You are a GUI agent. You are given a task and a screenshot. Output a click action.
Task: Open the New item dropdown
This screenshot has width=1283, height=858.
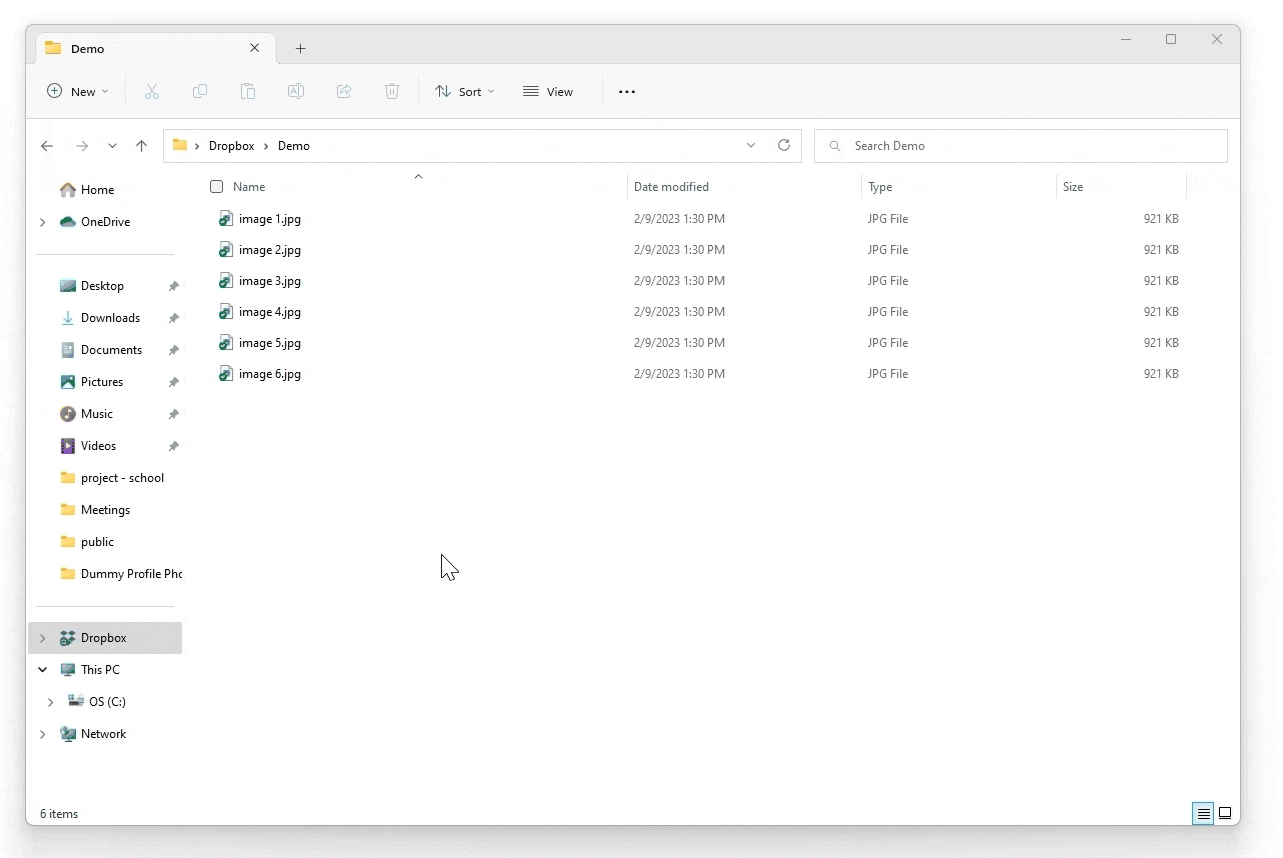tap(77, 92)
